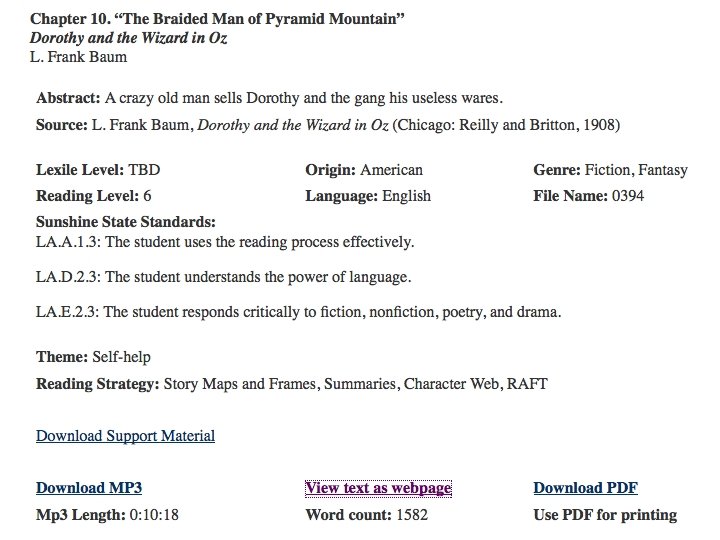Screen dimensions: 720x540
Task: Click the chapter title heading text
Action: click(x=217, y=19)
